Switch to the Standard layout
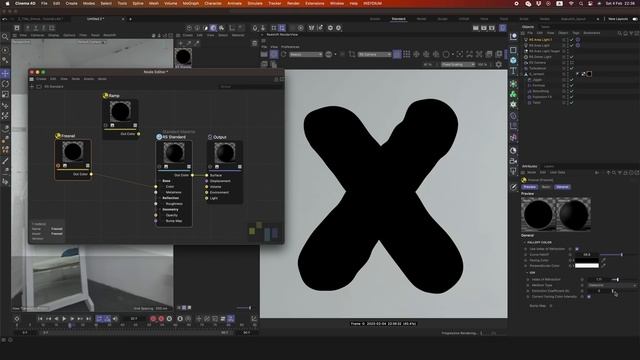 (398, 19)
